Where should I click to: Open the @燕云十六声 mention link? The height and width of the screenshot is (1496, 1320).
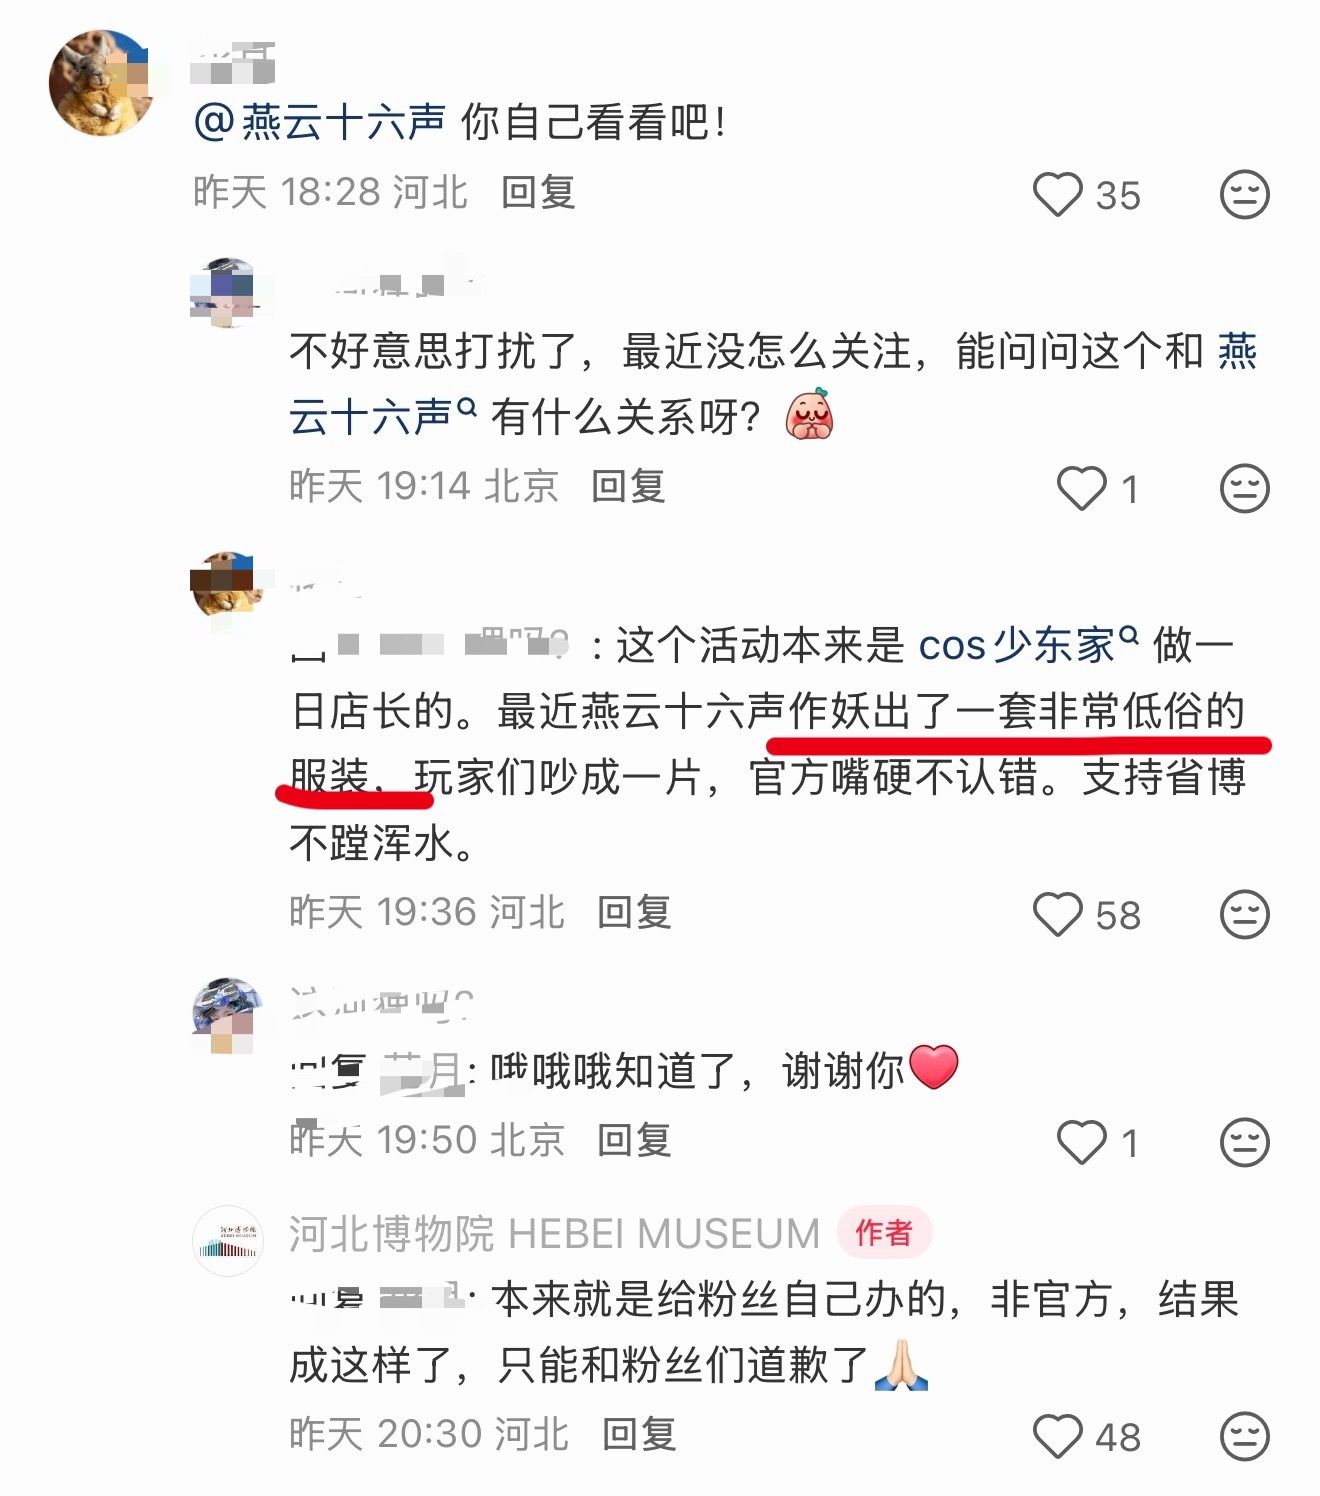click(319, 123)
